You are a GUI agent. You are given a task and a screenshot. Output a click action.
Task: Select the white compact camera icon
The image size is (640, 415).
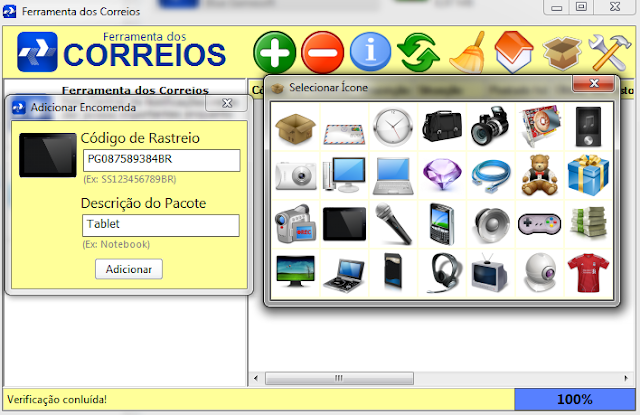[x=296, y=175]
